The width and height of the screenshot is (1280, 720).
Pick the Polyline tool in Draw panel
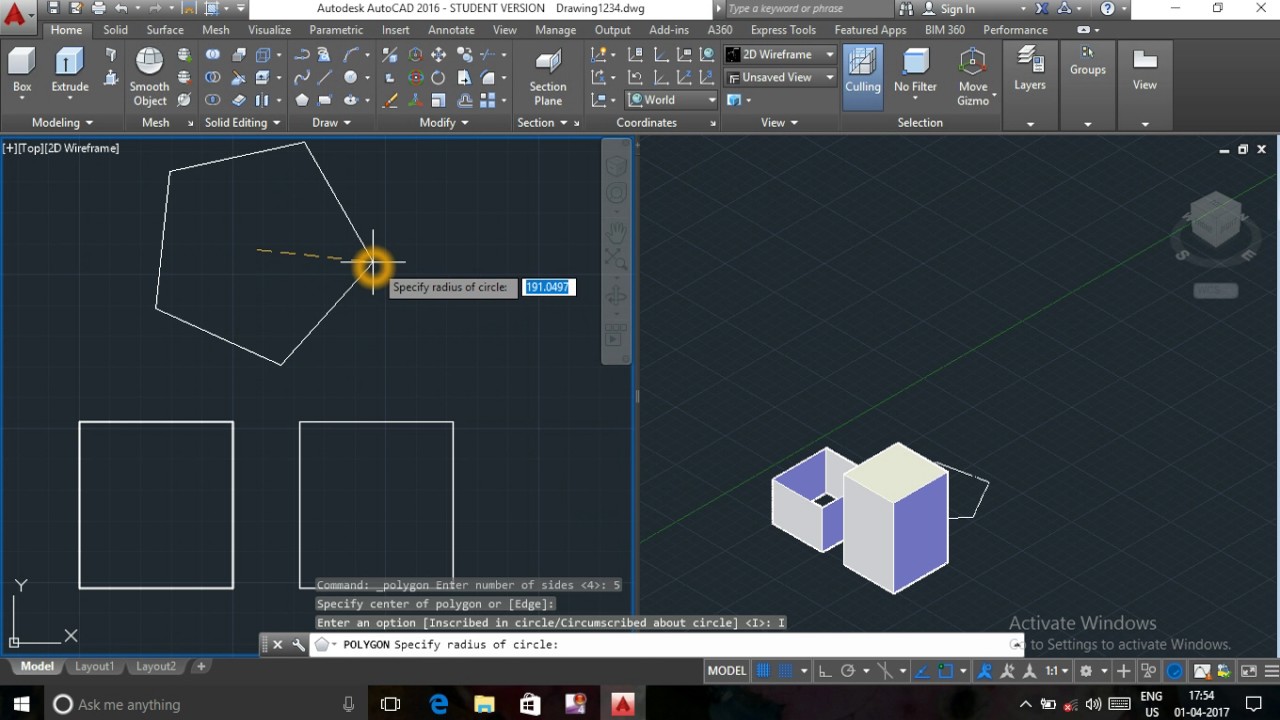pyautogui.click(x=301, y=54)
